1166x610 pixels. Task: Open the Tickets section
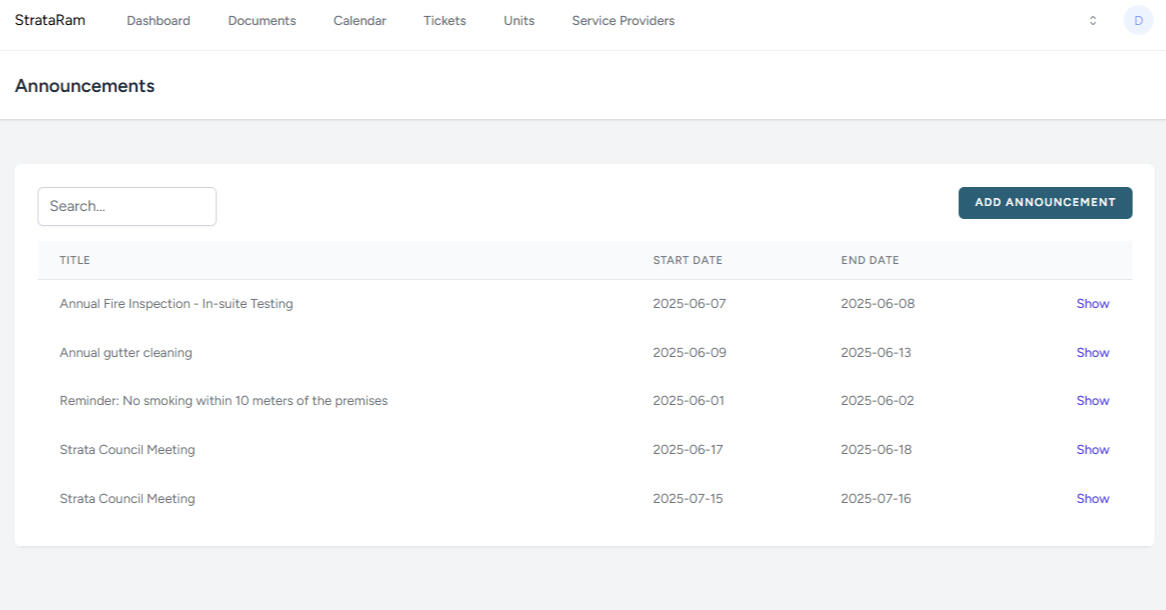pyautogui.click(x=444, y=20)
